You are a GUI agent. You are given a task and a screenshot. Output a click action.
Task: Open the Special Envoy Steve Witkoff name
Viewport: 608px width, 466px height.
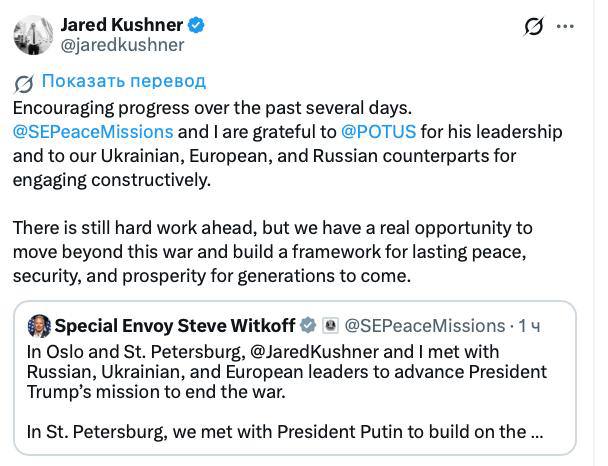click(175, 325)
